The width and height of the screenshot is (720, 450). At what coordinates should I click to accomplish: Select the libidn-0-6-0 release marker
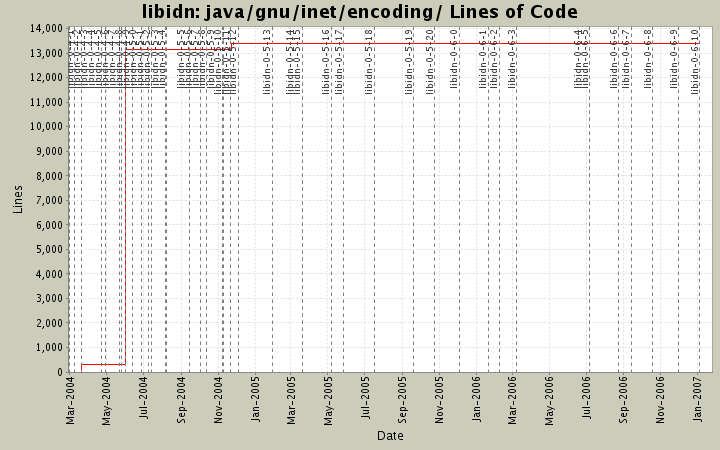(455, 62)
